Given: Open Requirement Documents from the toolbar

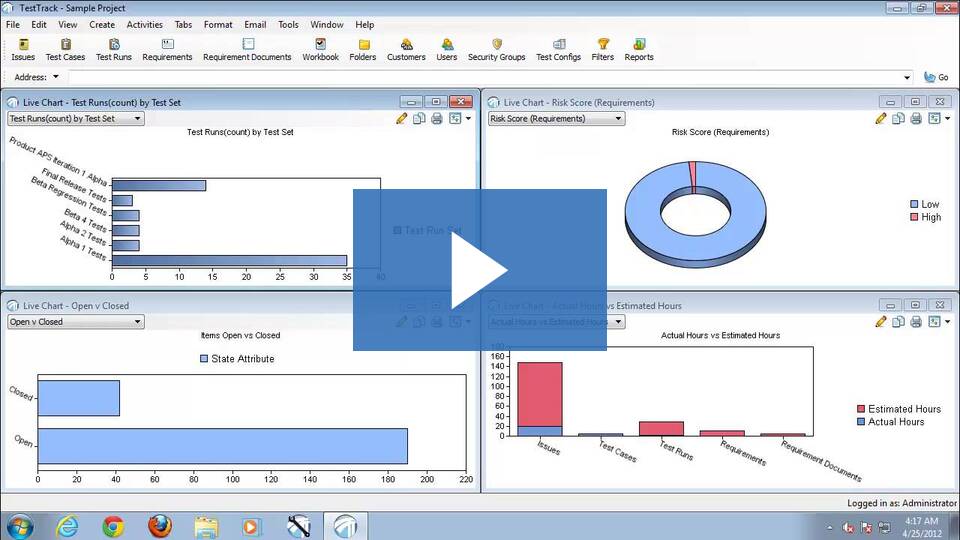Looking at the screenshot, I should [247, 50].
